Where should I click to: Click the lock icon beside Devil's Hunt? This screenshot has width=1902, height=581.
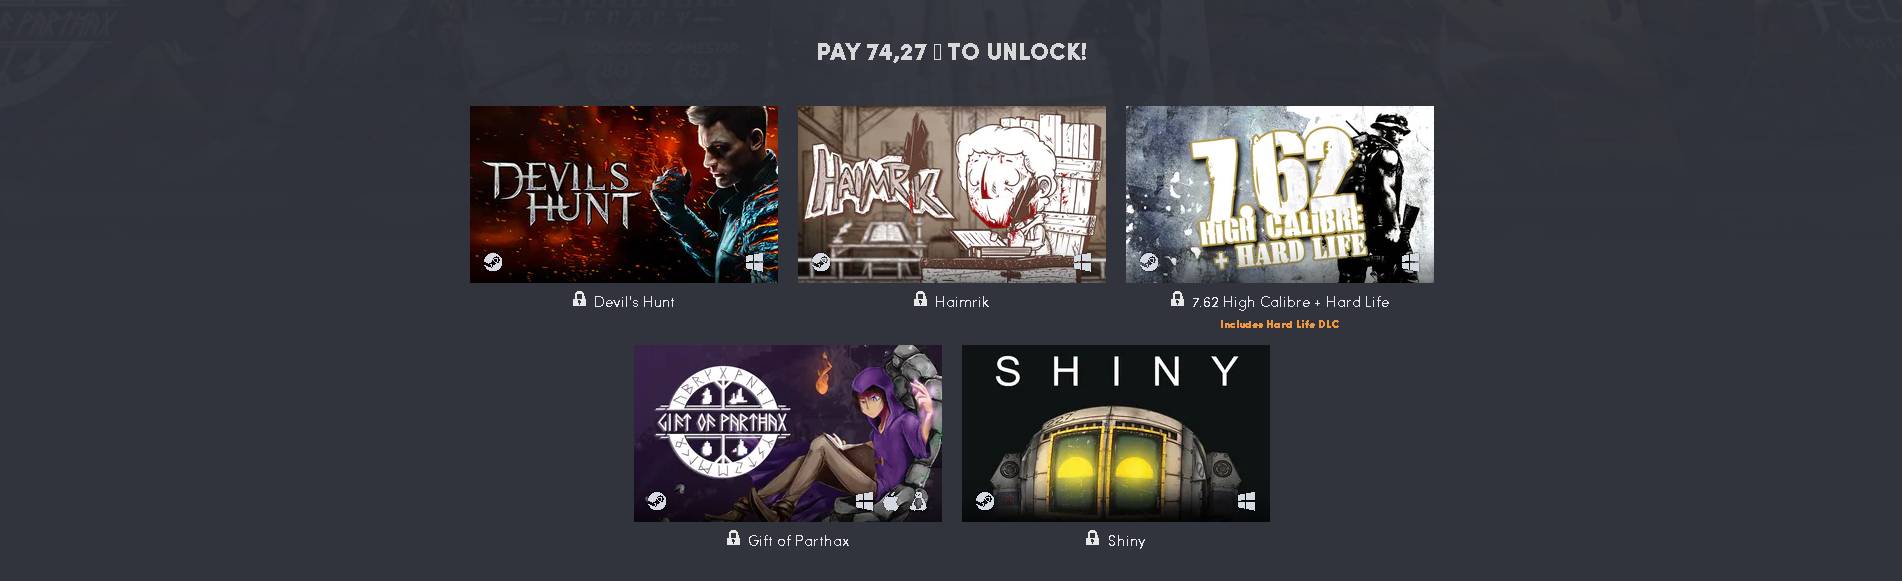pos(579,299)
